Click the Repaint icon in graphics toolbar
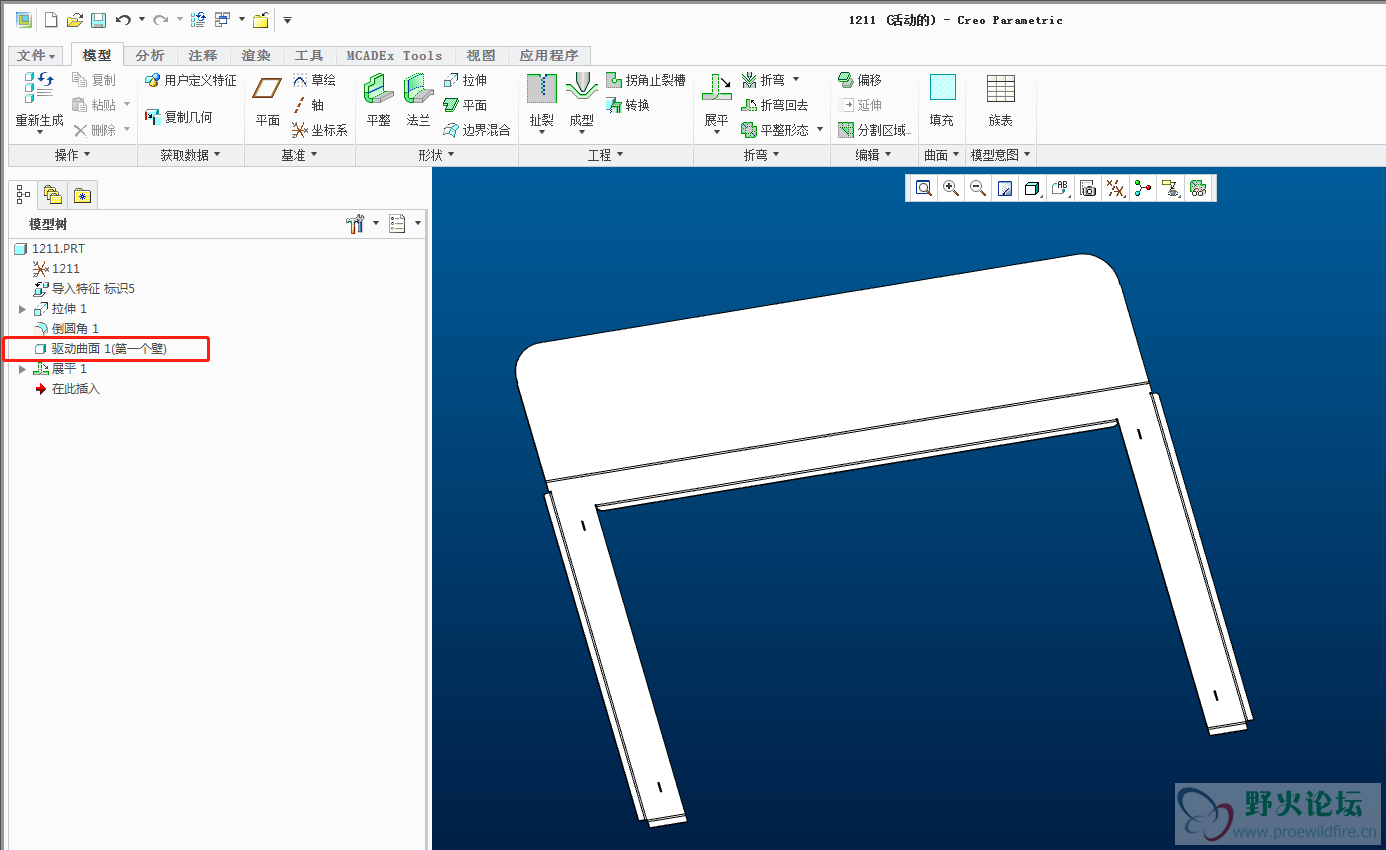The image size is (1386, 850). click(x=1005, y=188)
